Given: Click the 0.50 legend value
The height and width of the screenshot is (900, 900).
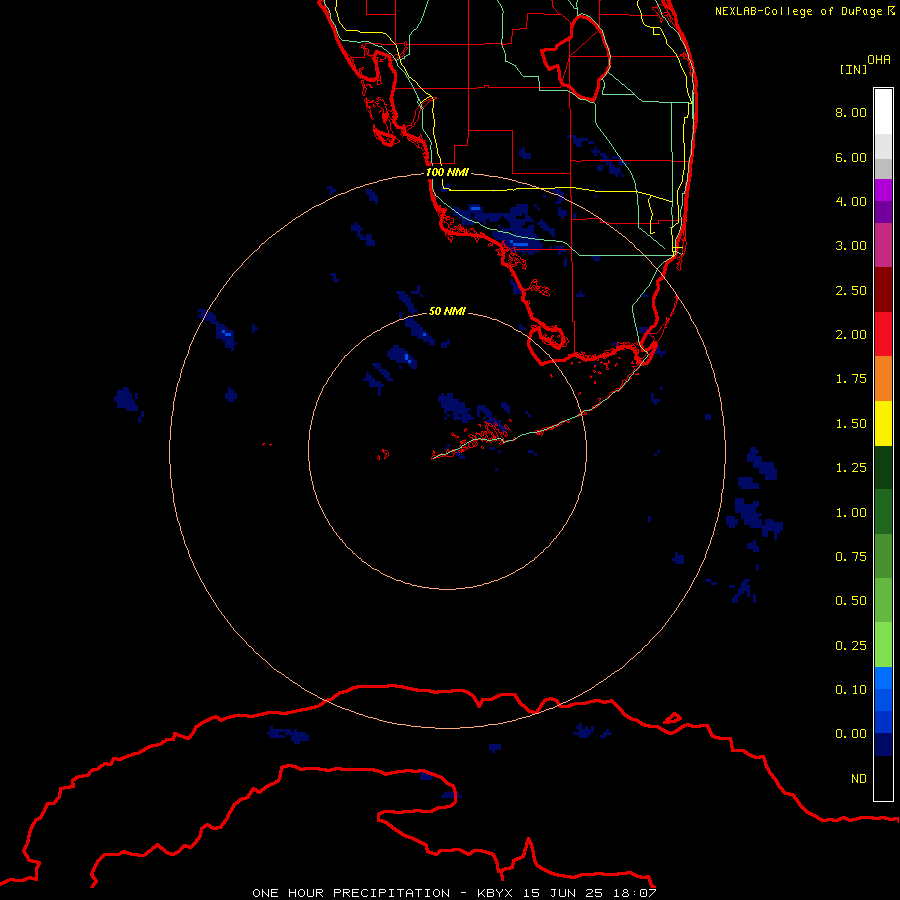Looking at the screenshot, I should click(851, 601).
